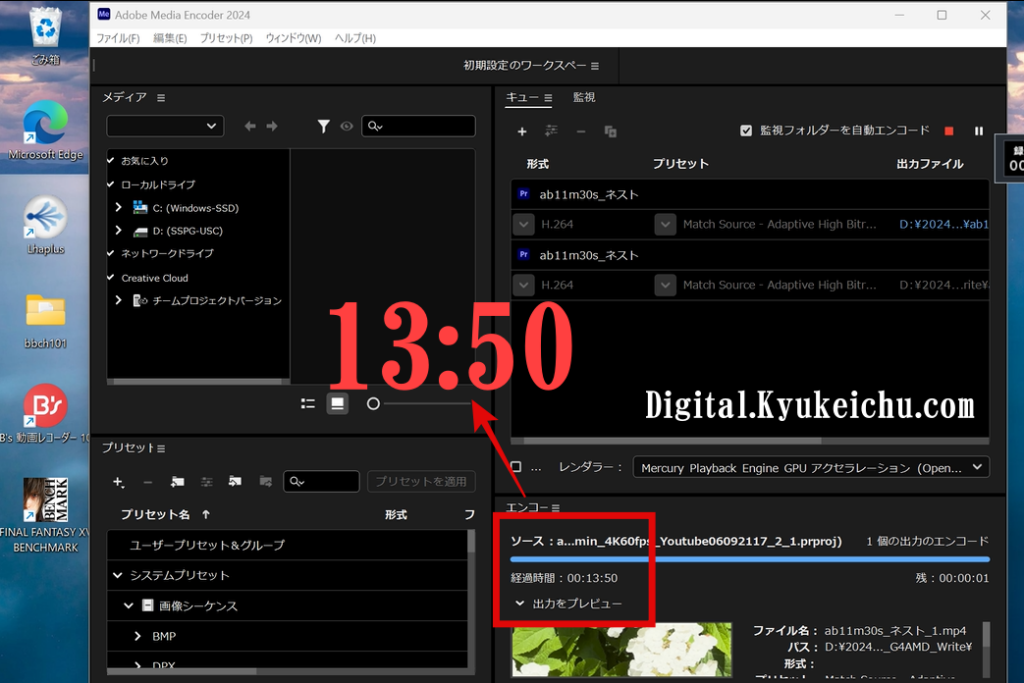Collapse the Creative Cloud section
Viewport: 1024px width, 683px height.
click(x=111, y=277)
